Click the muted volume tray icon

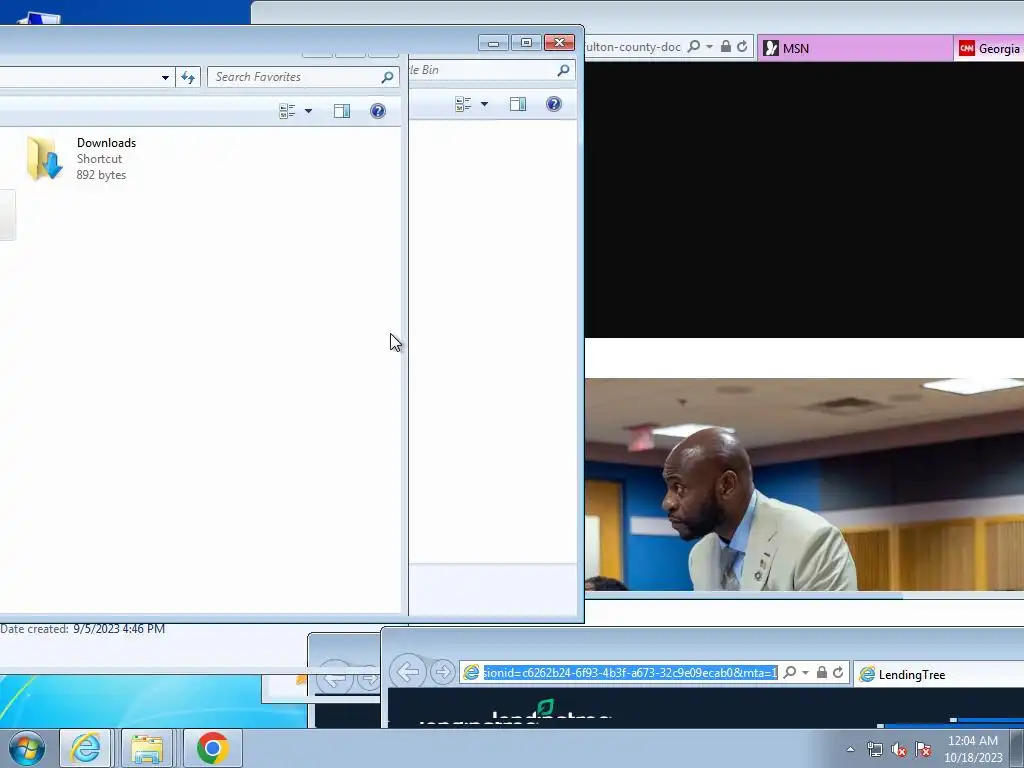(x=899, y=749)
